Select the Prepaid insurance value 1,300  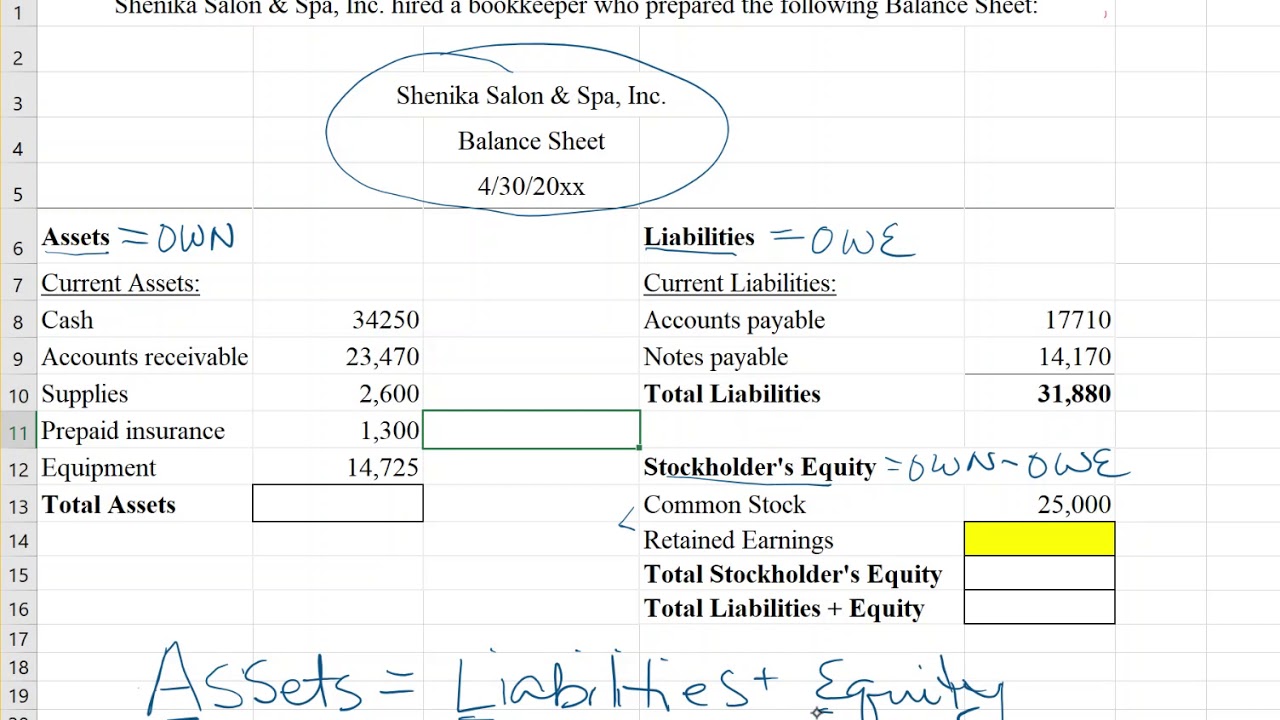point(338,431)
